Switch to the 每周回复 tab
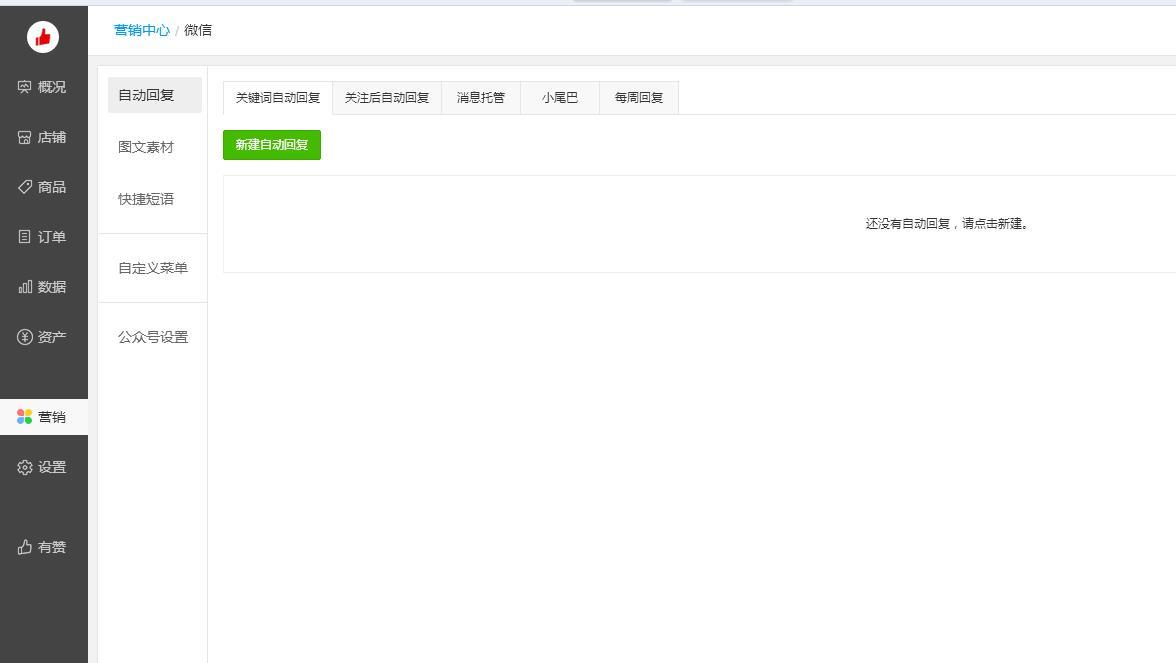 pos(639,98)
